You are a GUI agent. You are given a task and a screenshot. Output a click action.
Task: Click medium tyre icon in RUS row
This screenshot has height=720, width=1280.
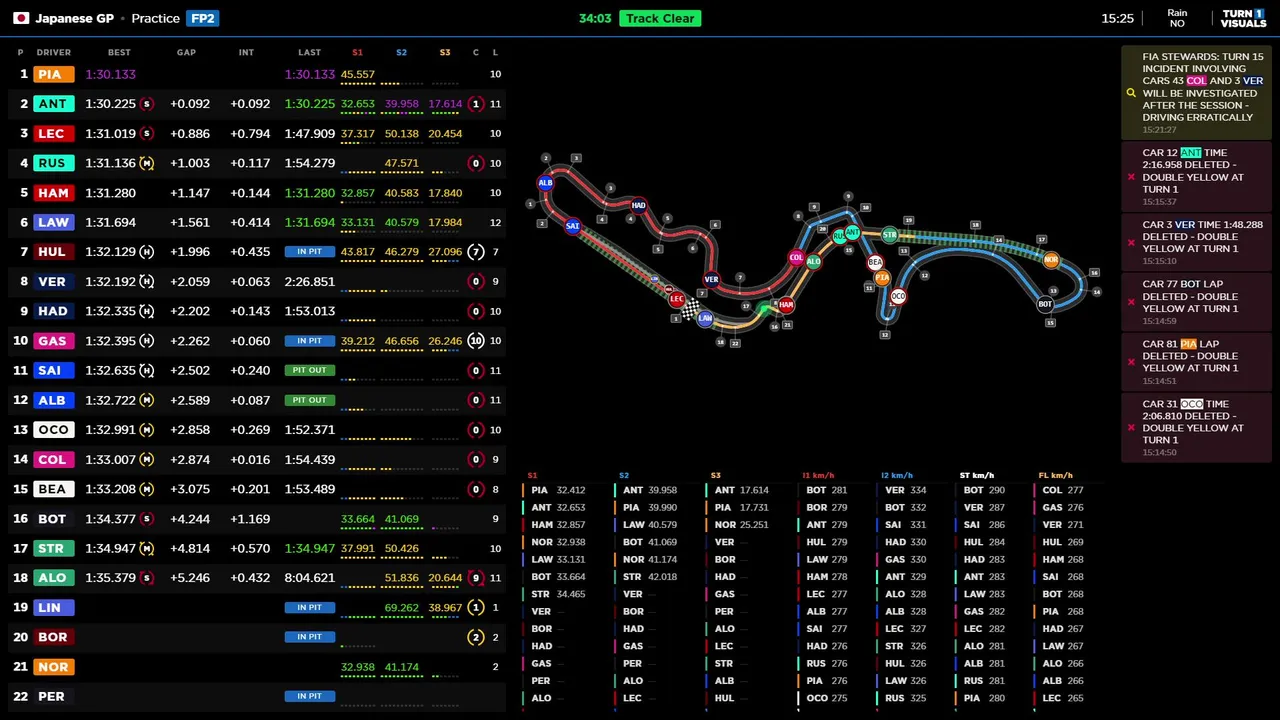pyautogui.click(x=147, y=163)
